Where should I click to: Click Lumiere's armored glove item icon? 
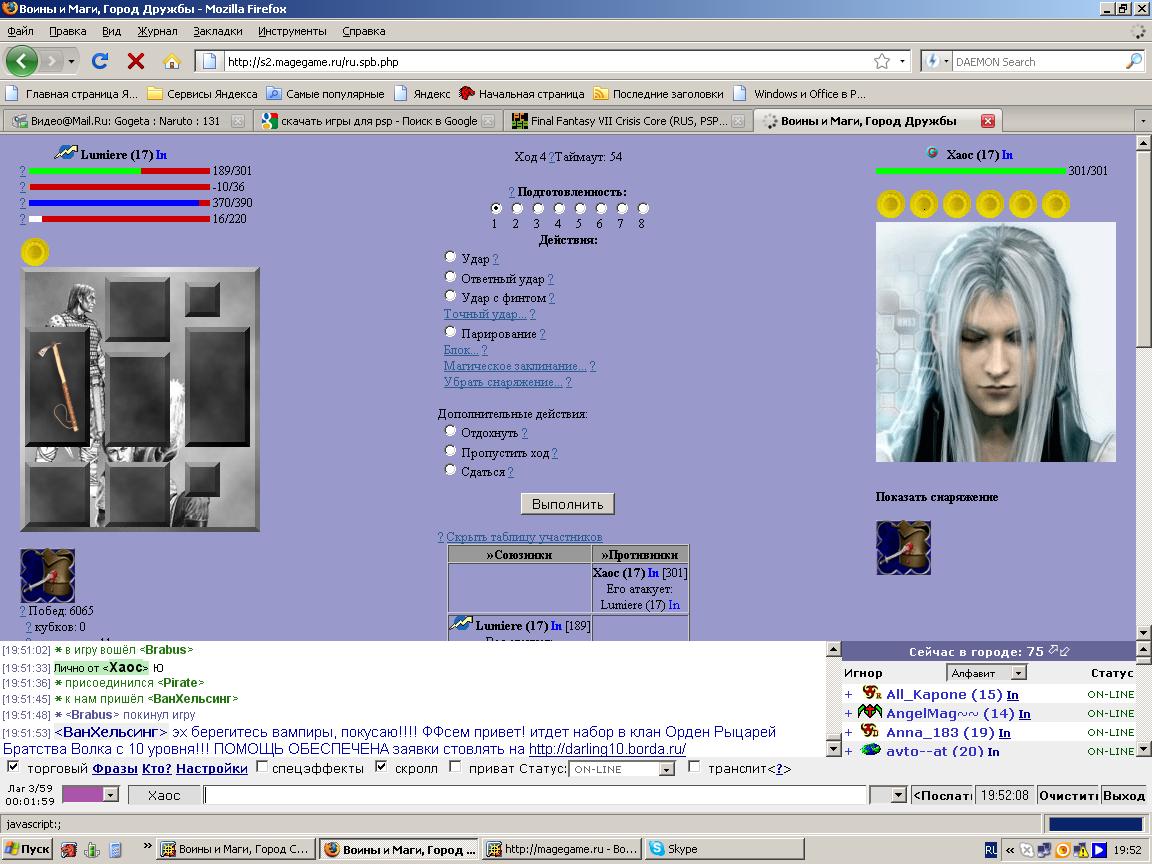(x=47, y=575)
